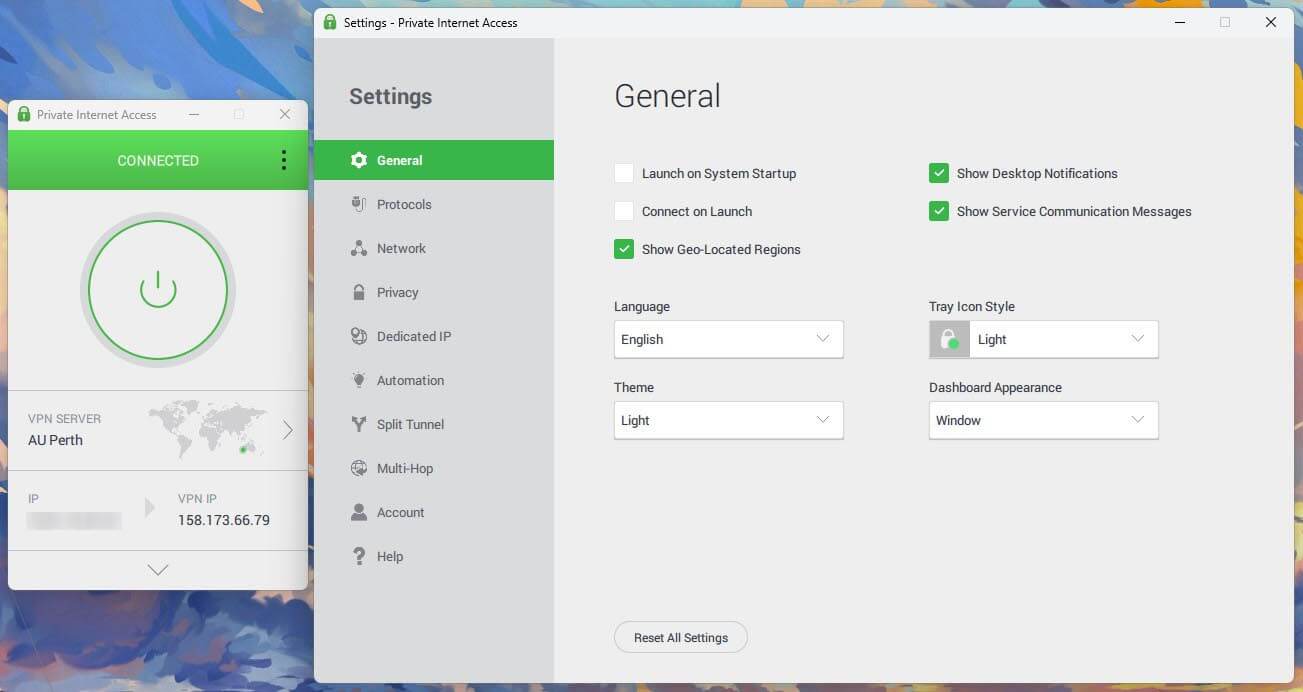Open the Theme dropdown
This screenshot has height=692, width=1303.
click(x=729, y=420)
